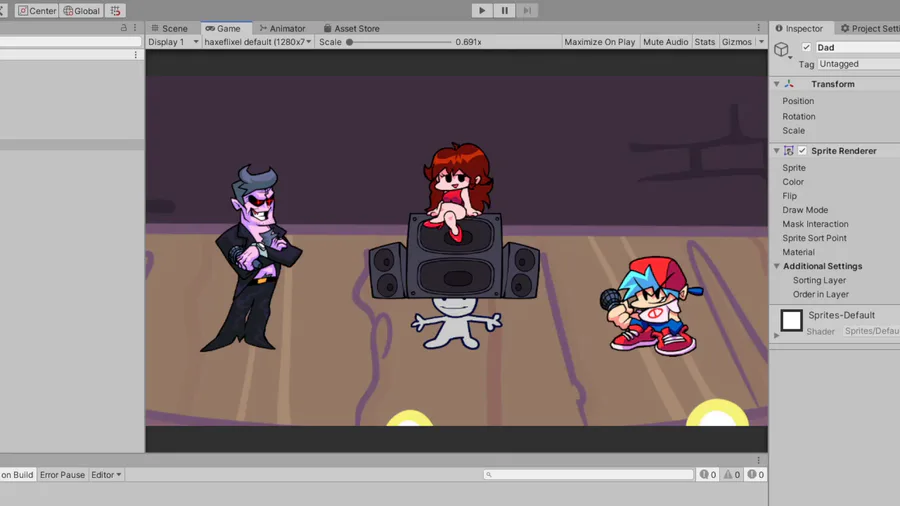
Task: Toggle Error Pause in Console
Action: 62,474
